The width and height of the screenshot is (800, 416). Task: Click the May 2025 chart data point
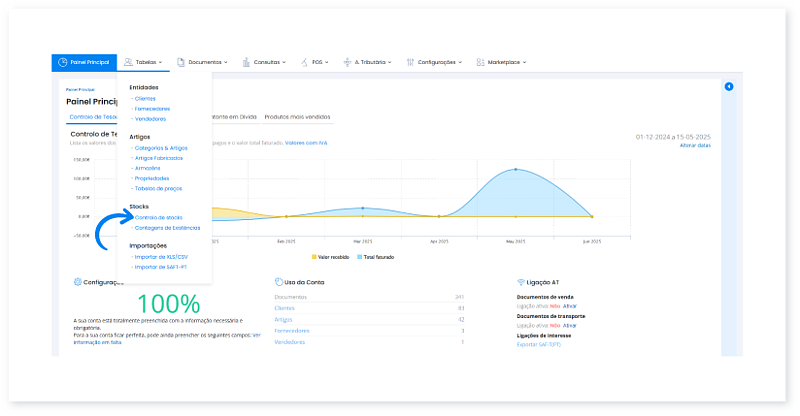[515, 170]
